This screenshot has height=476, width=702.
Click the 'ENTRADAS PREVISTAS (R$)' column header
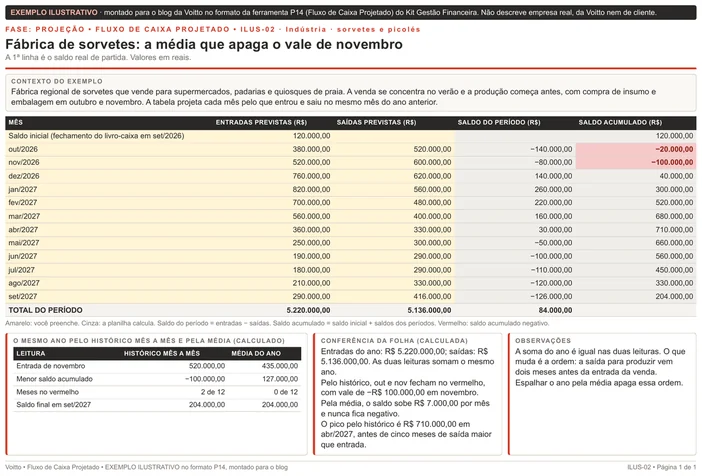[x=261, y=122]
